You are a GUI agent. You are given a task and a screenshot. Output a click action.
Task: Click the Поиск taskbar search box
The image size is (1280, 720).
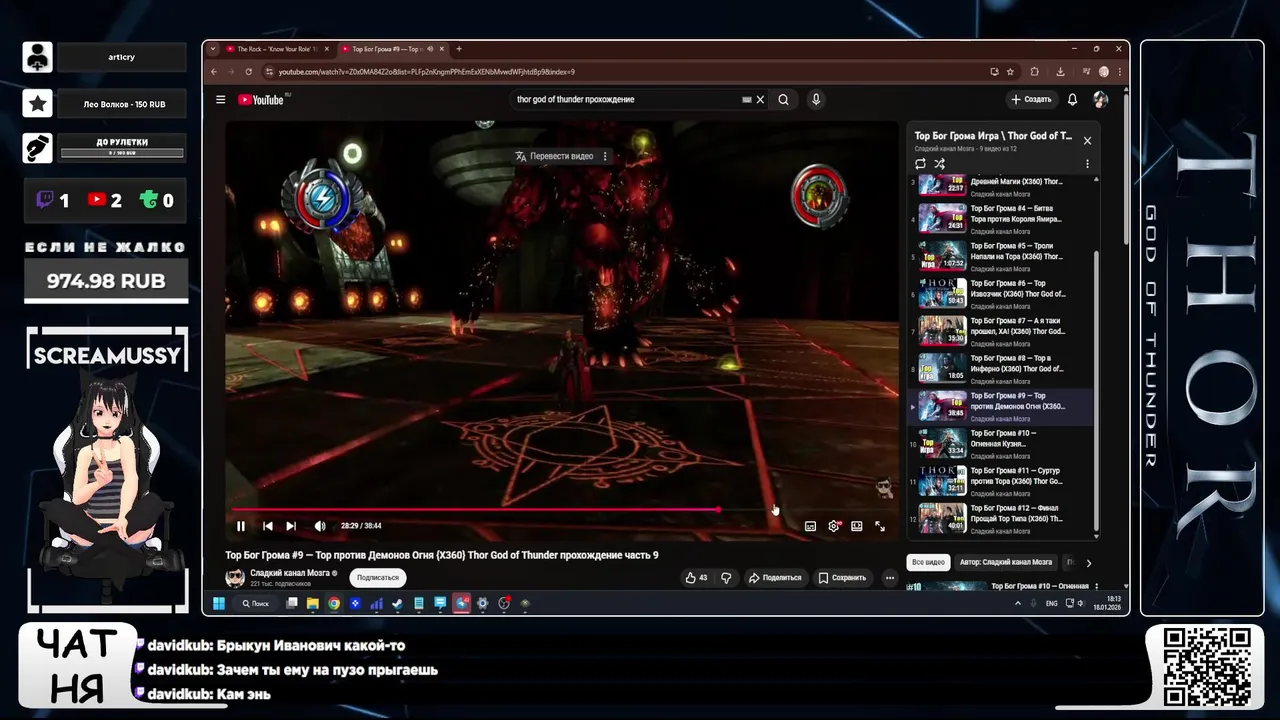pos(256,603)
